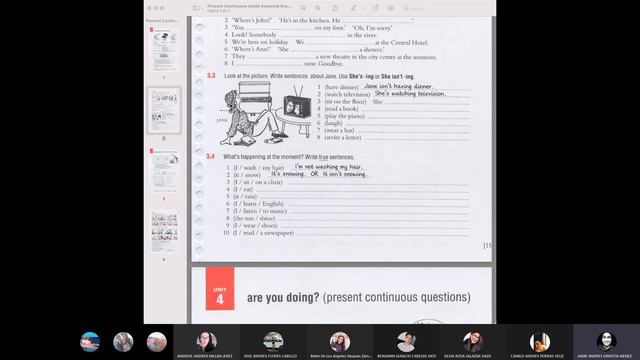
Task: Click answer 'I'm not washing my hair'
Action: [x=328, y=167]
